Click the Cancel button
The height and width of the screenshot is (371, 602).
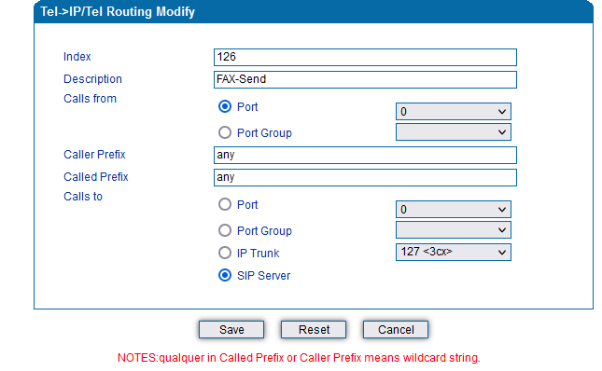396,330
